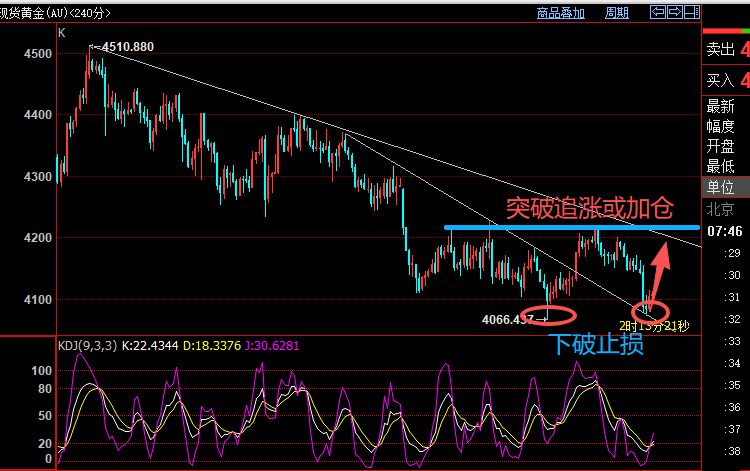Viewport: 750px width, 471px height.
Task: Click the 4510.880 high price marker
Action: pyautogui.click(x=127, y=47)
